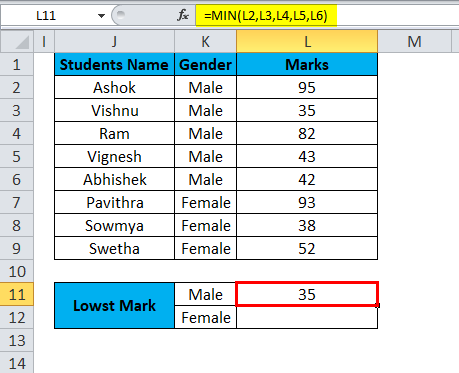Click Abhishek's marks value 42

pos(307,179)
